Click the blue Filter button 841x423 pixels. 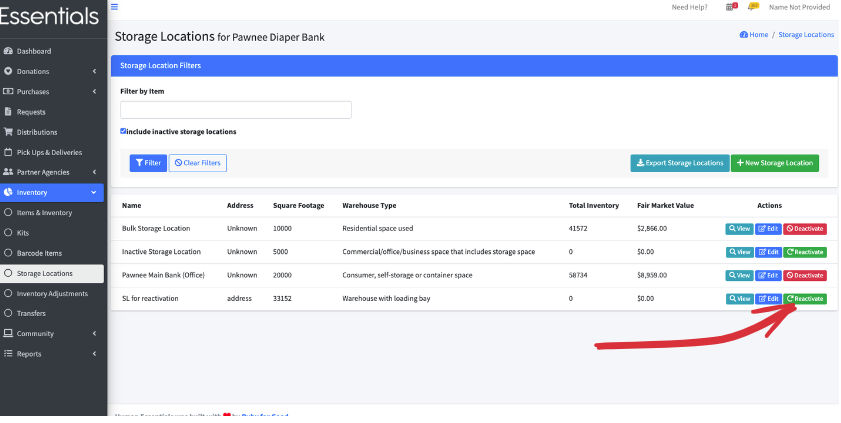click(x=148, y=163)
